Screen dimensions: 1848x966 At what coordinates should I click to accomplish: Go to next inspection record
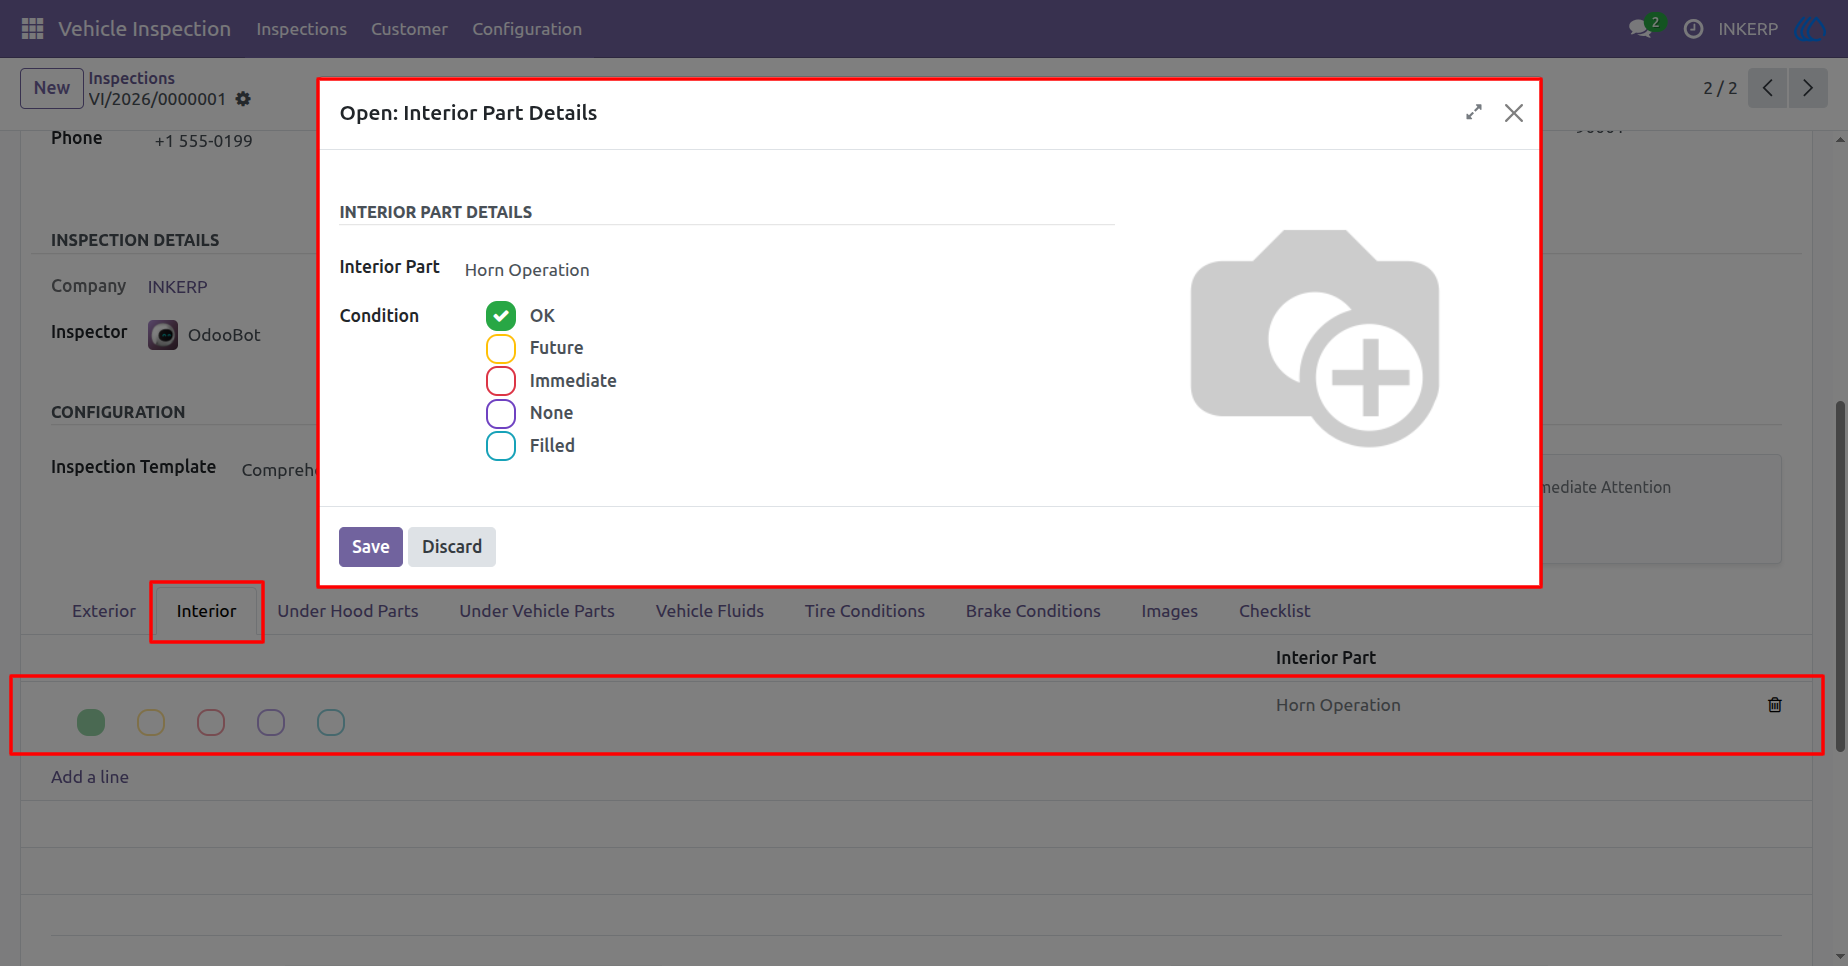pyautogui.click(x=1808, y=88)
